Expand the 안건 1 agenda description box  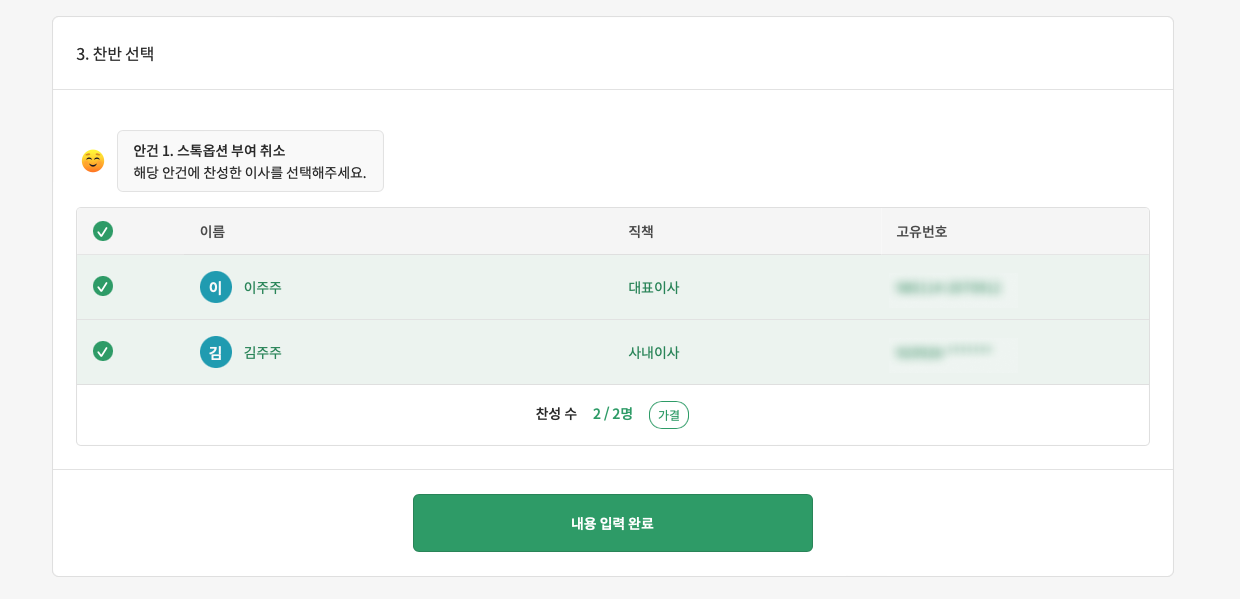250,160
